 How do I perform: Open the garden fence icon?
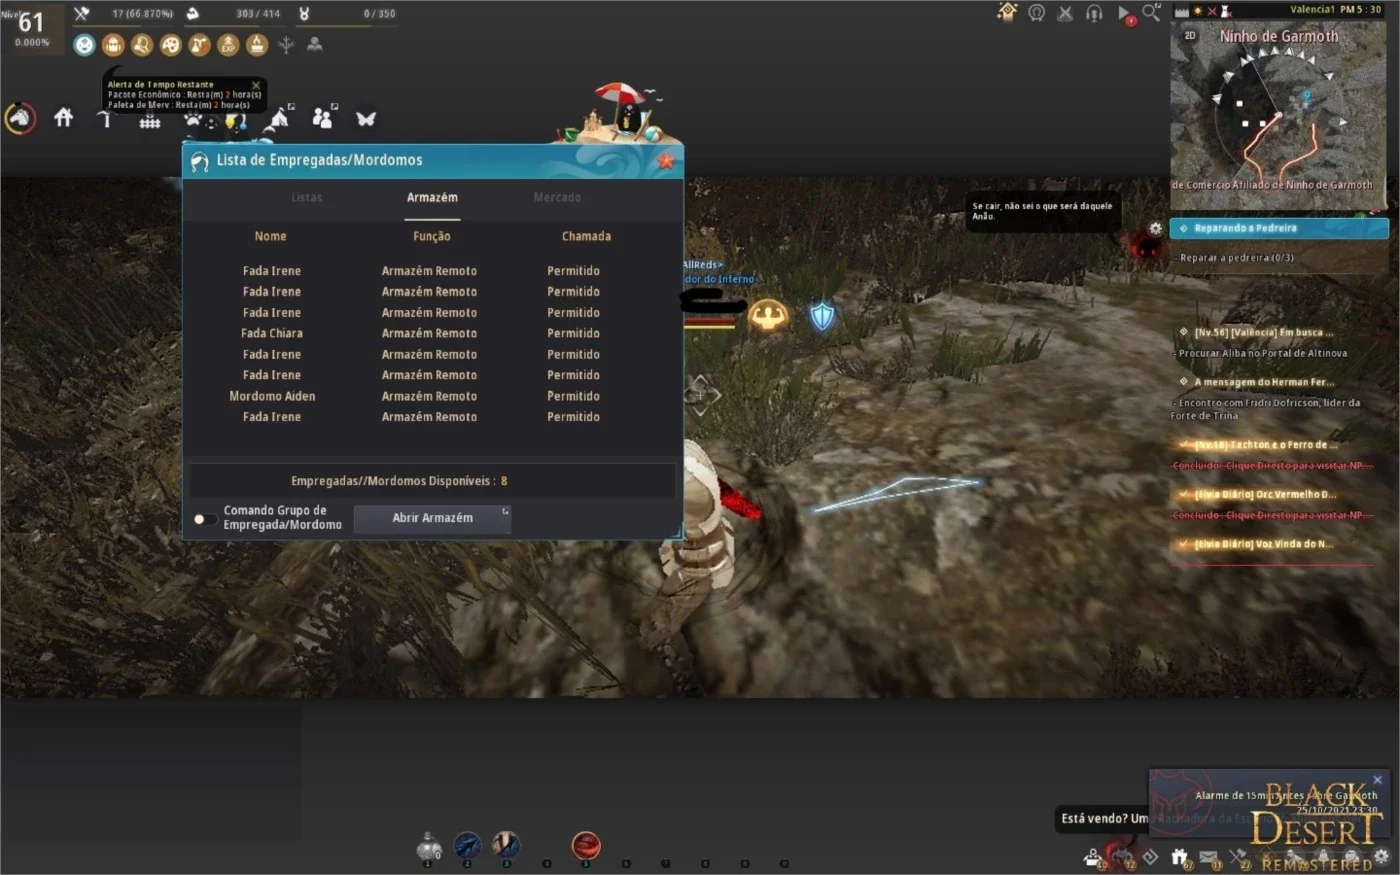tap(150, 121)
